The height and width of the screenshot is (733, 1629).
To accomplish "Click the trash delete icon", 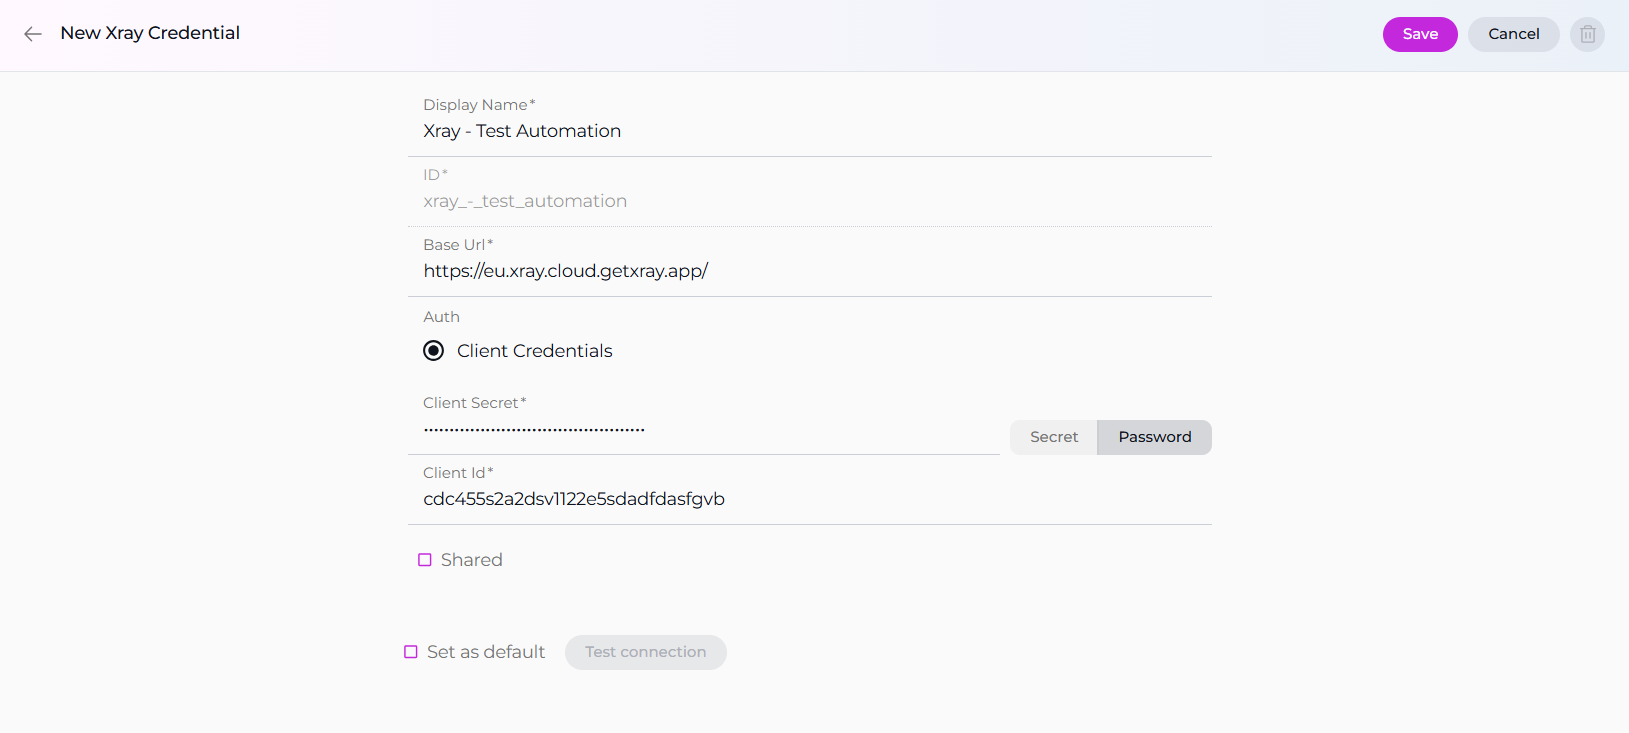I will (1587, 34).
